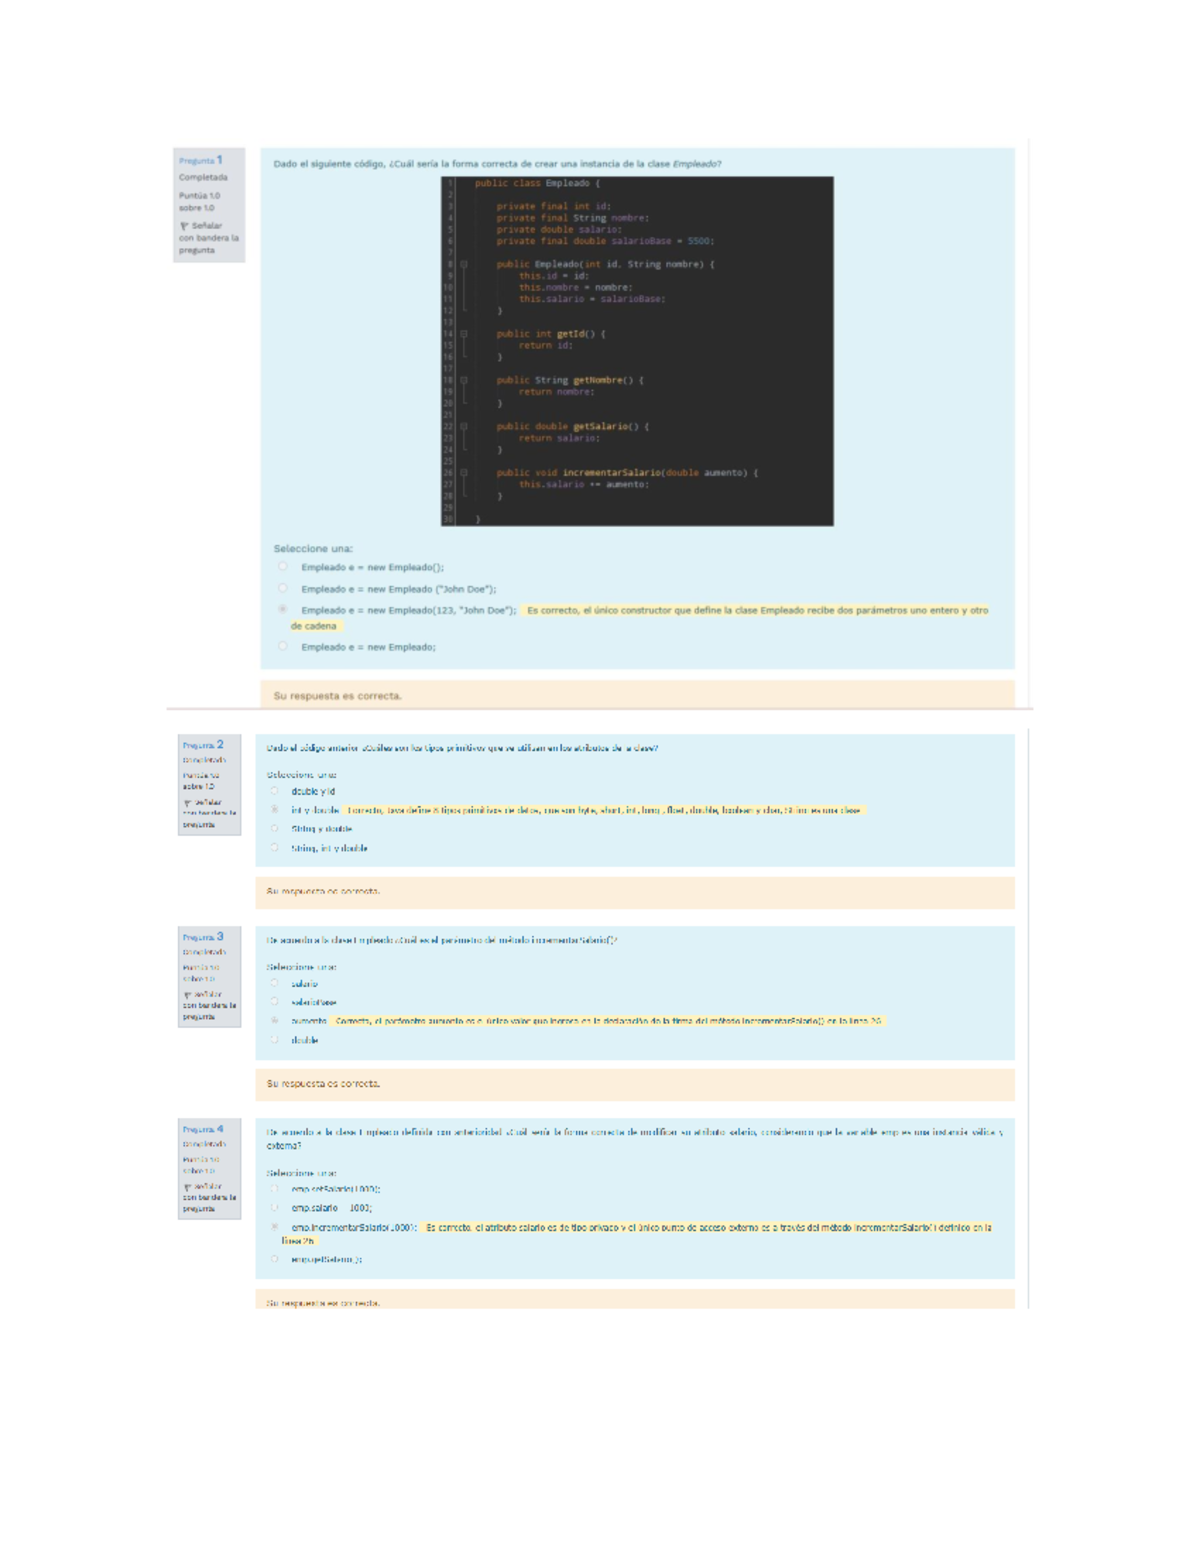Select the 'double y id' radio option
The image size is (1200, 1553).
point(275,791)
